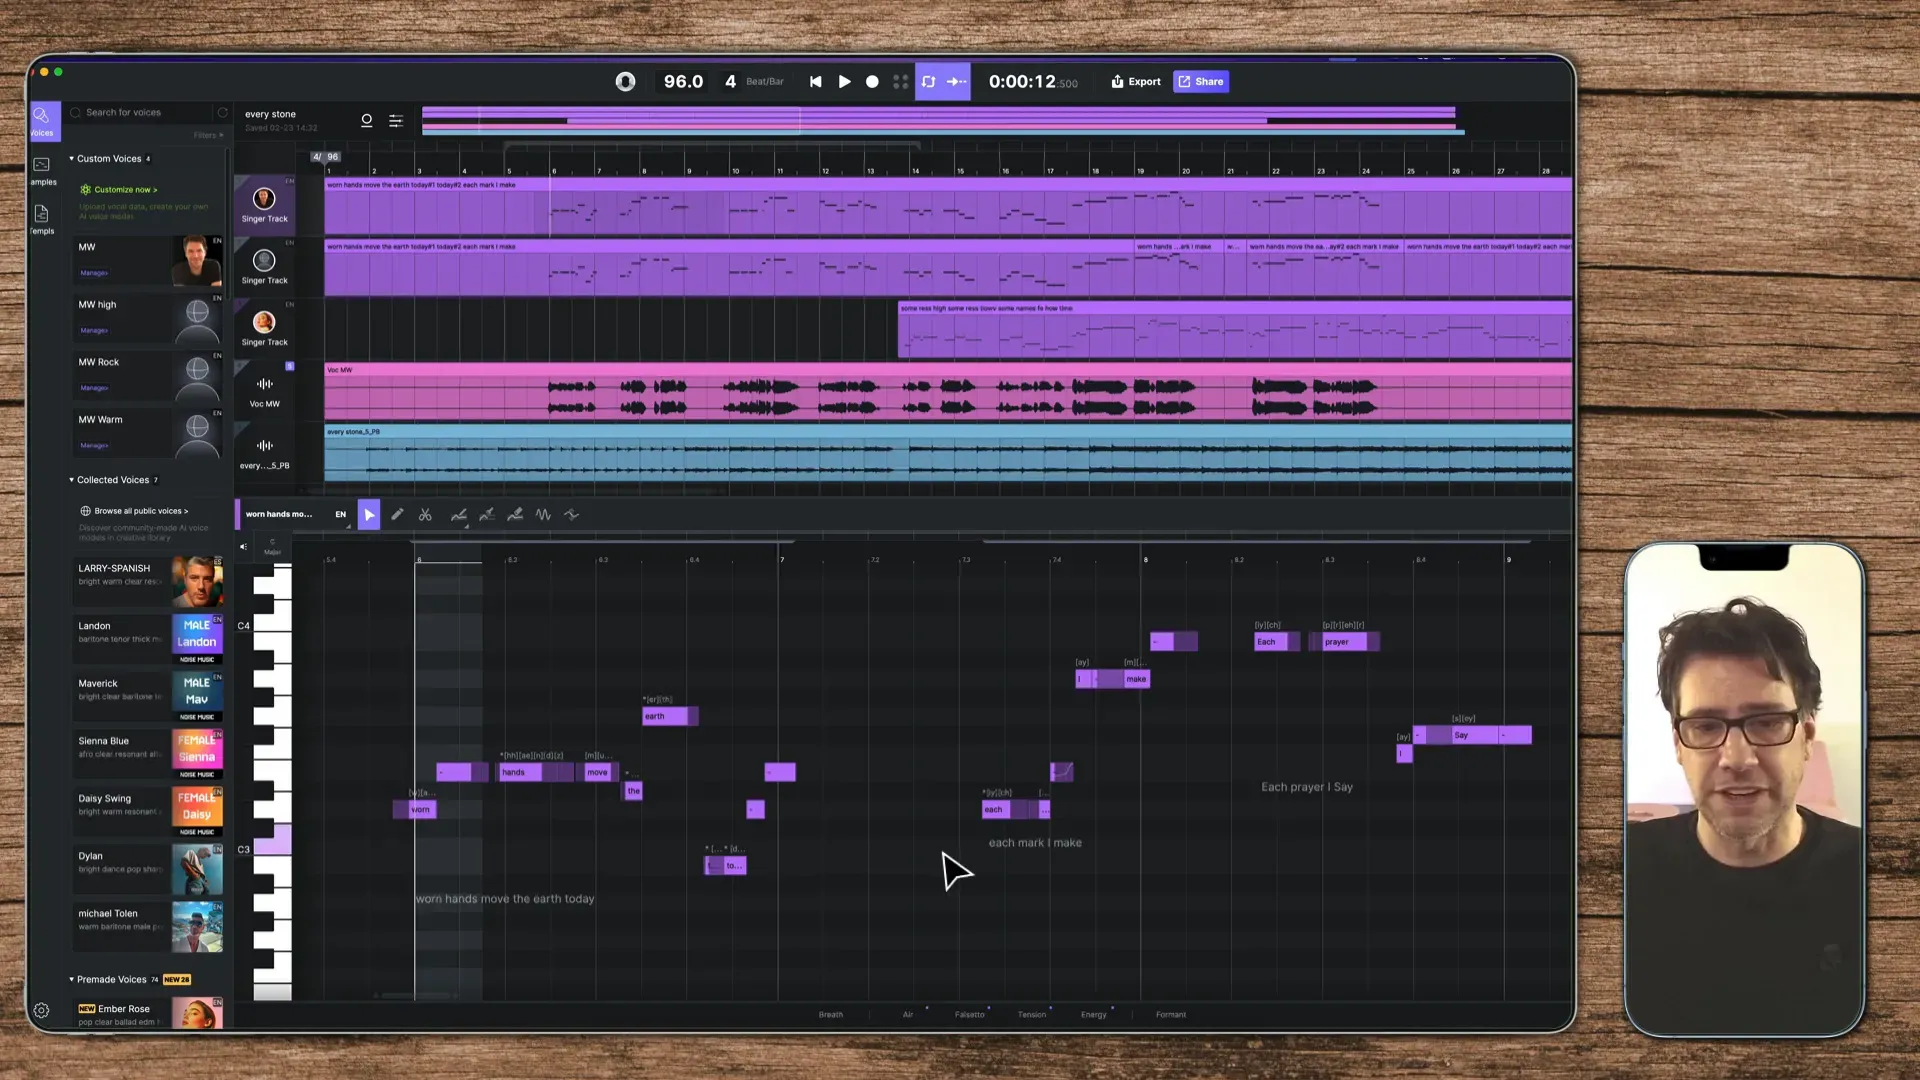Switch to the Templates panel

(42, 219)
